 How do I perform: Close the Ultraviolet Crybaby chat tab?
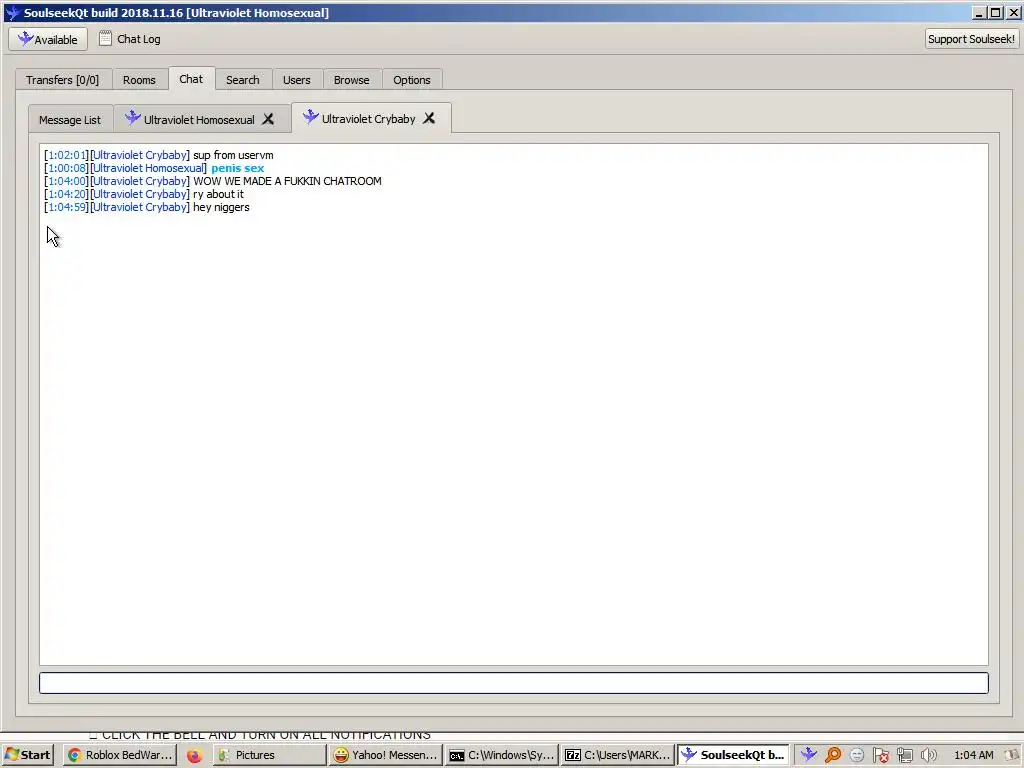(428, 118)
